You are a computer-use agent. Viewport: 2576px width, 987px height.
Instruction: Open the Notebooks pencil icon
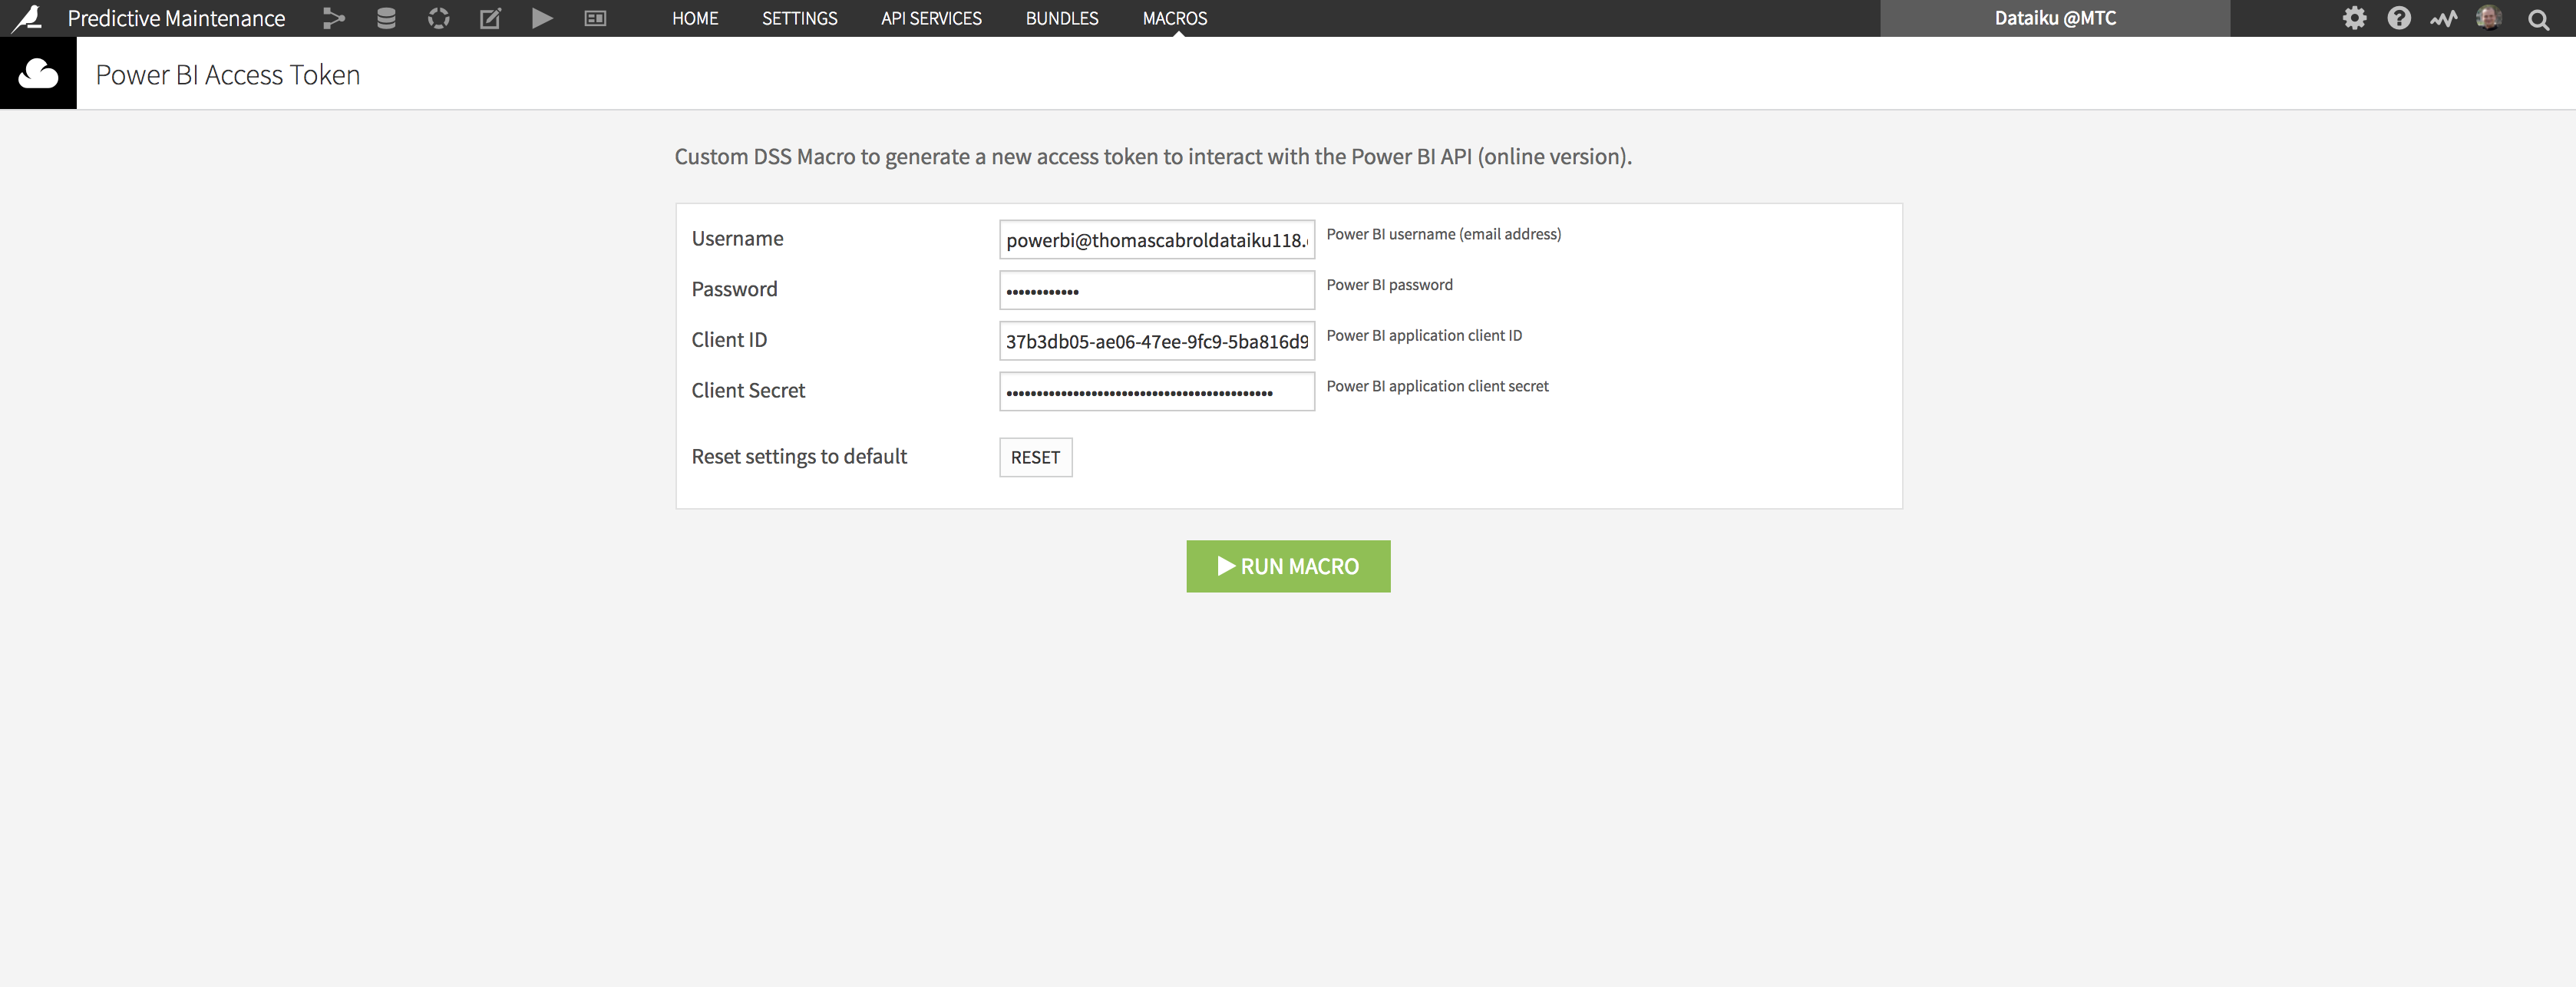pos(490,18)
